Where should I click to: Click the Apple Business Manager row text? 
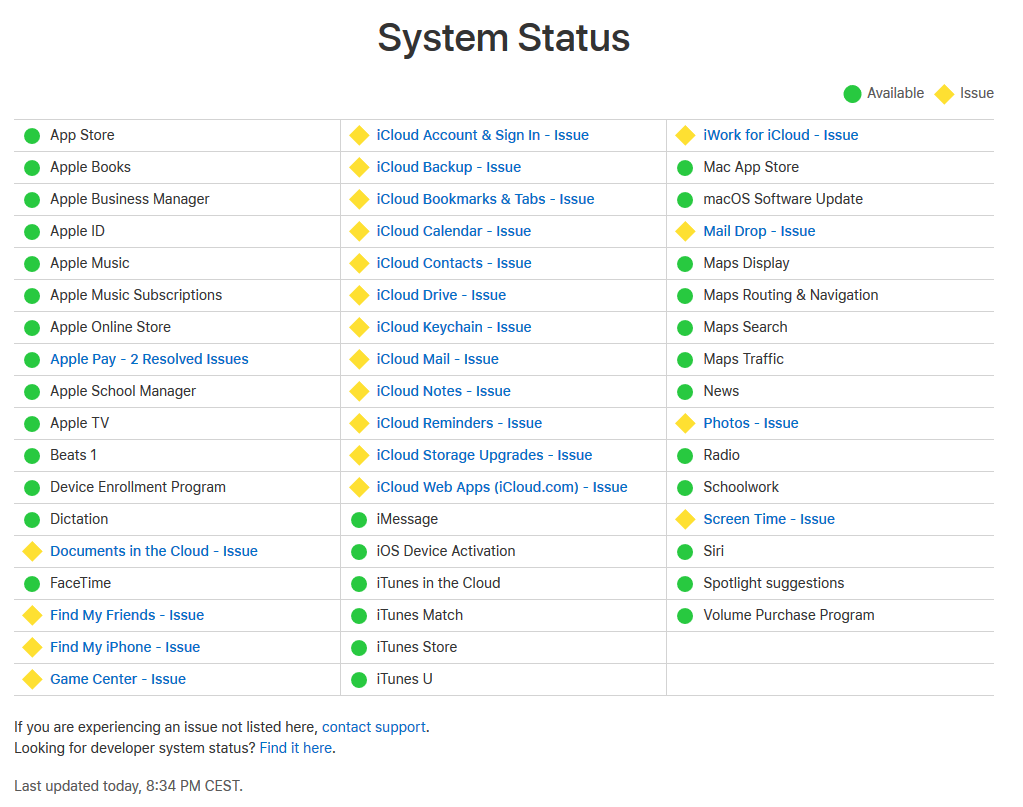click(130, 199)
